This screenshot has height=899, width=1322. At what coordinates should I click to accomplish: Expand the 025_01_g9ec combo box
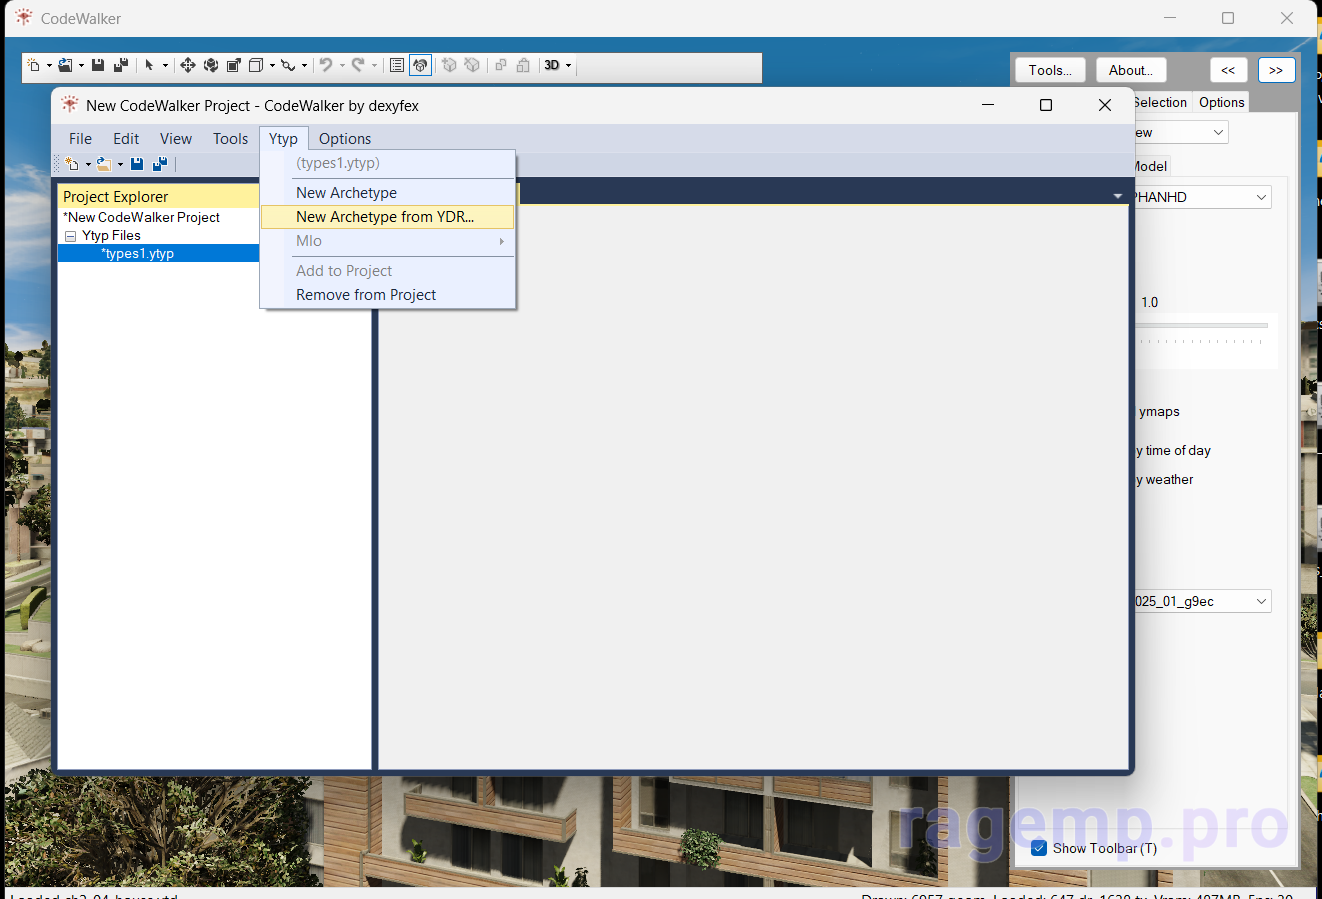coord(1260,601)
